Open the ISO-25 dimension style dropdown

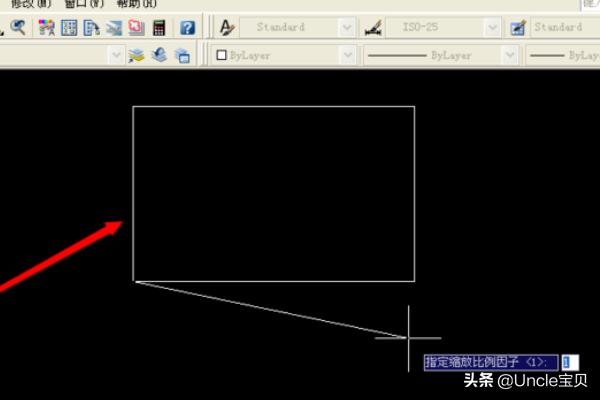[x=443, y=28]
